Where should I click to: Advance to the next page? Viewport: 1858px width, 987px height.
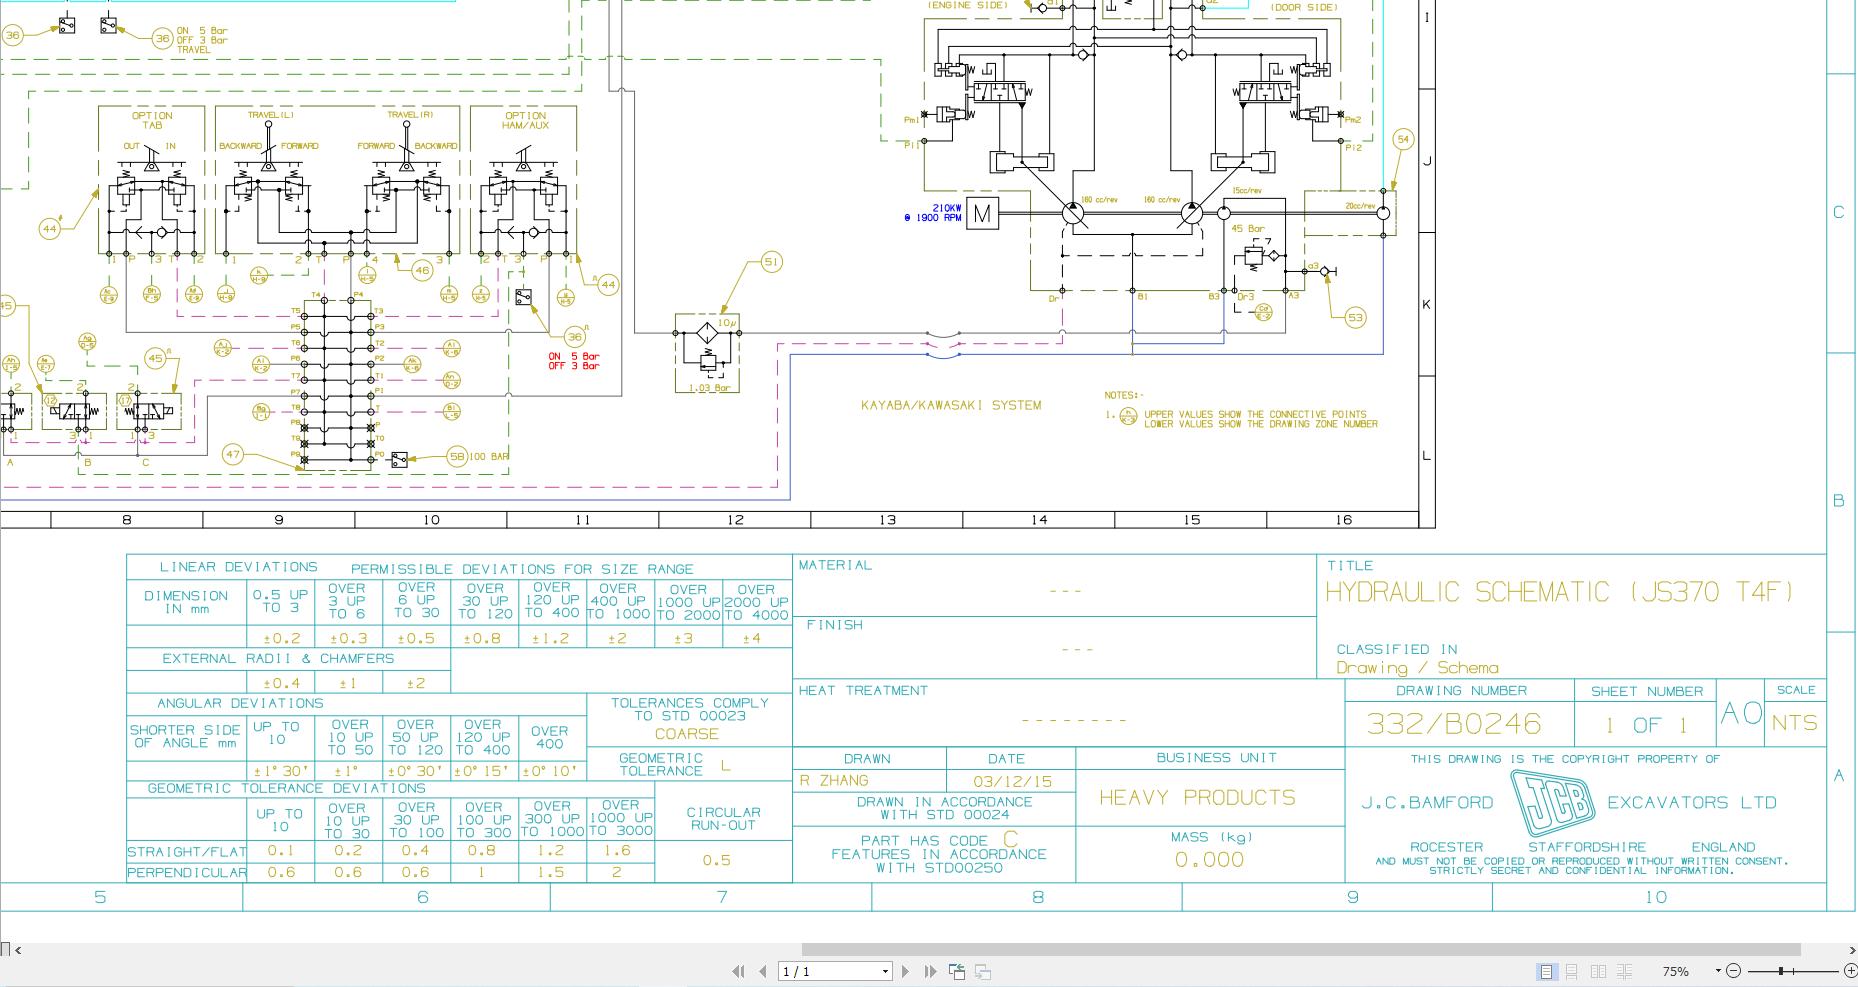[x=906, y=971]
